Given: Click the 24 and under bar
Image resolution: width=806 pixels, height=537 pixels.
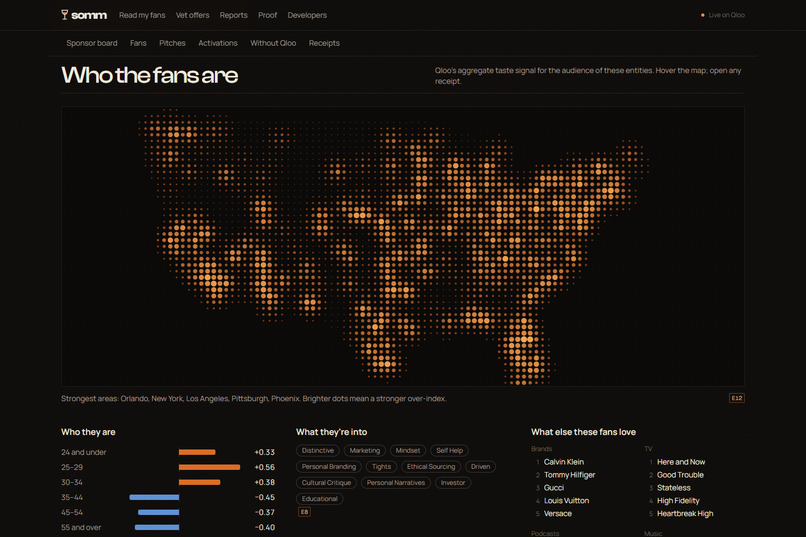Looking at the screenshot, I should point(197,452).
